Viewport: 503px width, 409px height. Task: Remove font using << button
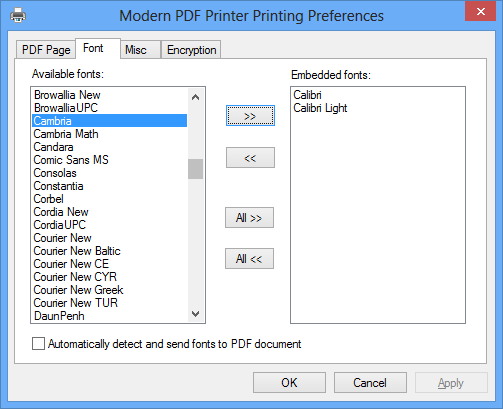(250, 158)
